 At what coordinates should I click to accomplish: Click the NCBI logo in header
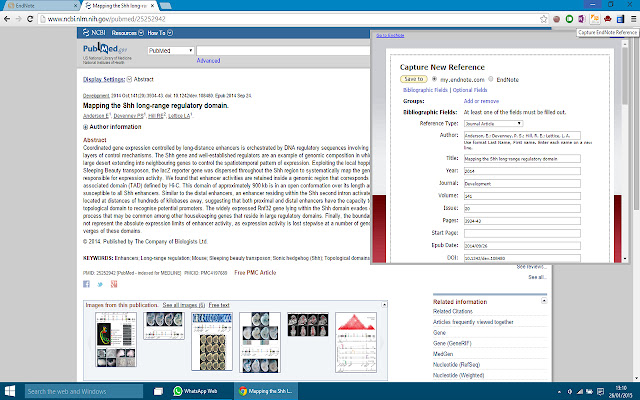click(93, 32)
